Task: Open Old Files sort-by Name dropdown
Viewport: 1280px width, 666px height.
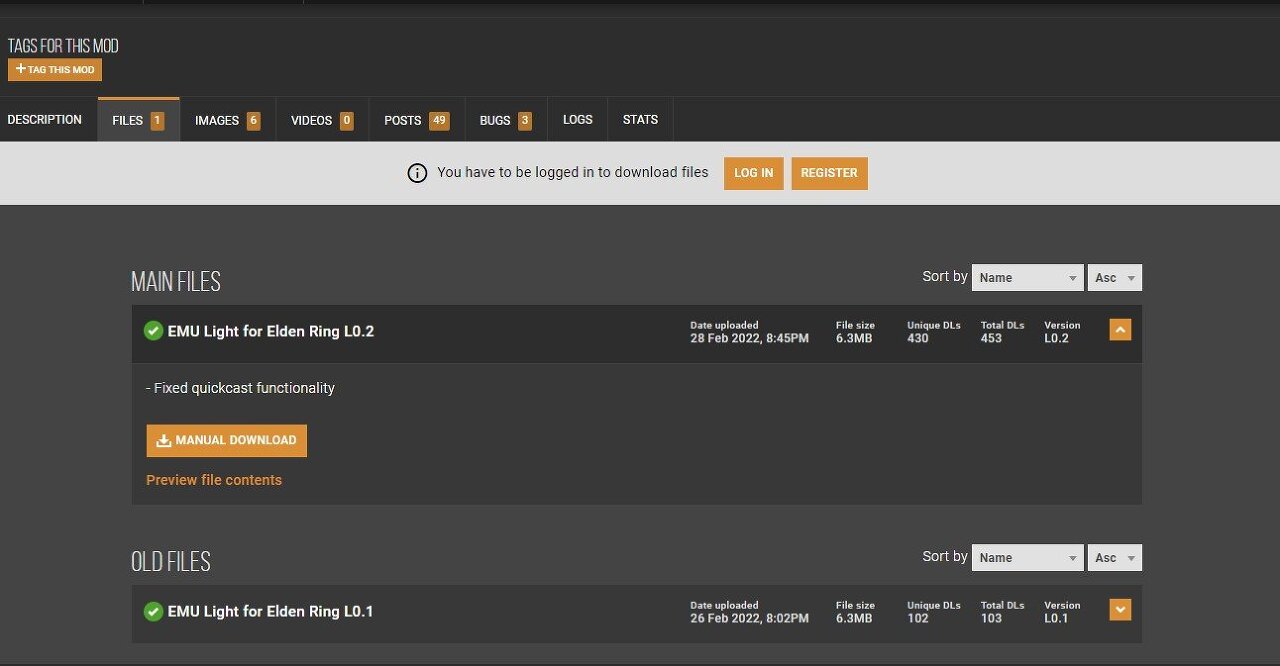Action: (1028, 558)
